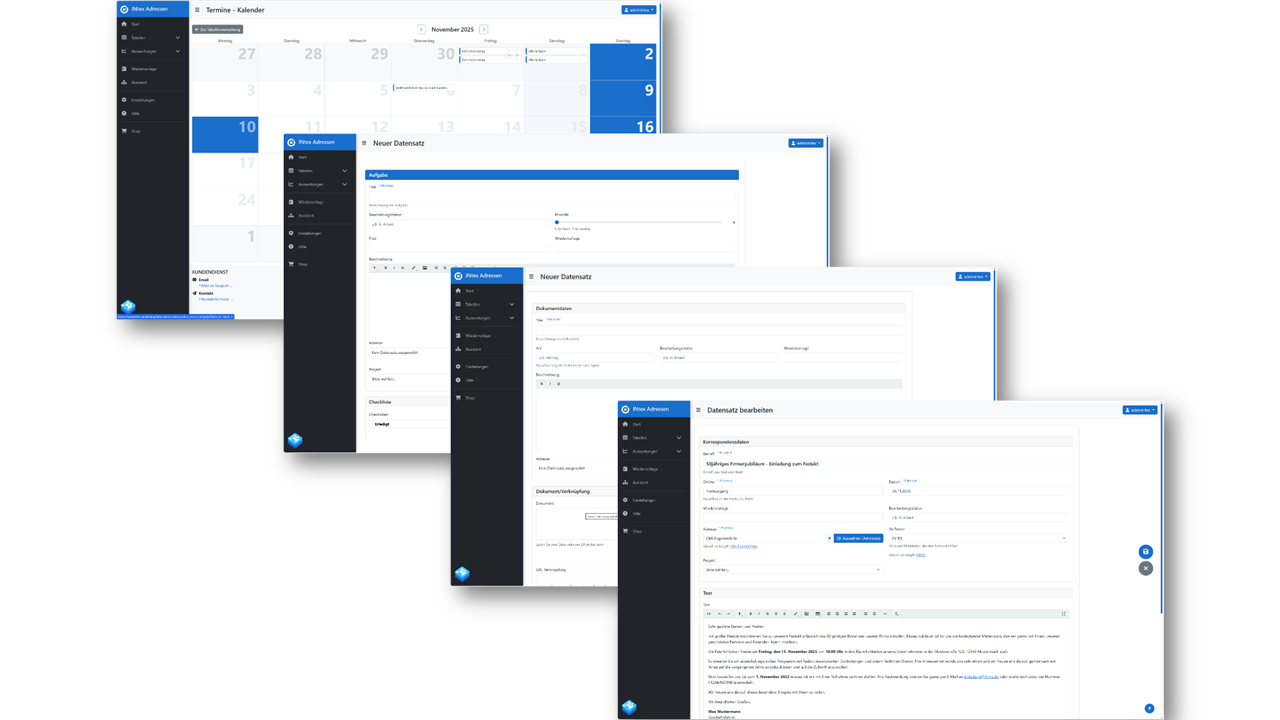Click the next-month arrow beside November 2025
The width and height of the screenshot is (1280, 720).
[484, 29]
